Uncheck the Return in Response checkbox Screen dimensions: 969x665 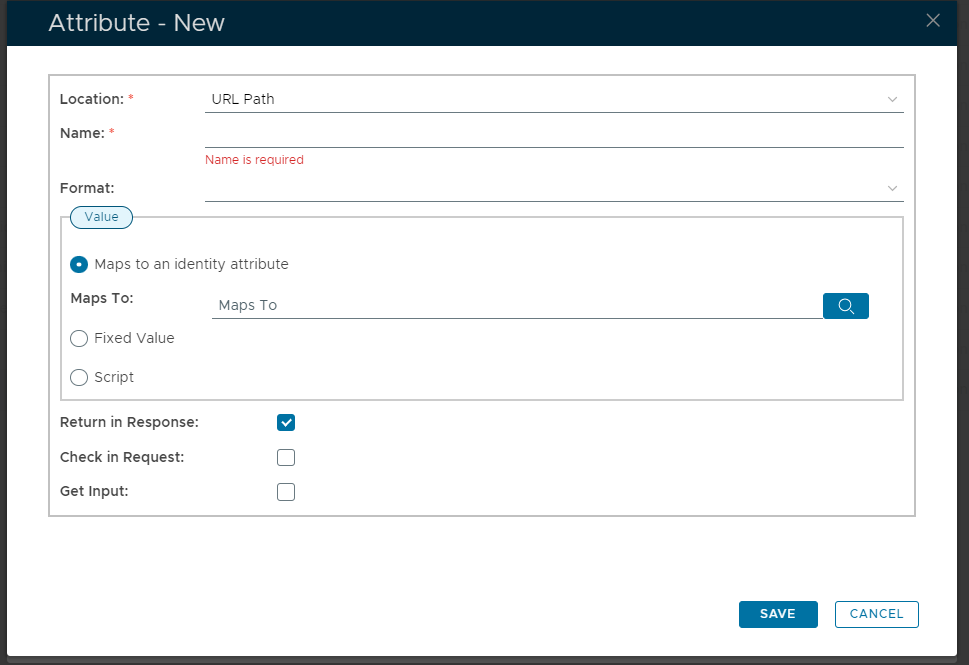pos(286,422)
